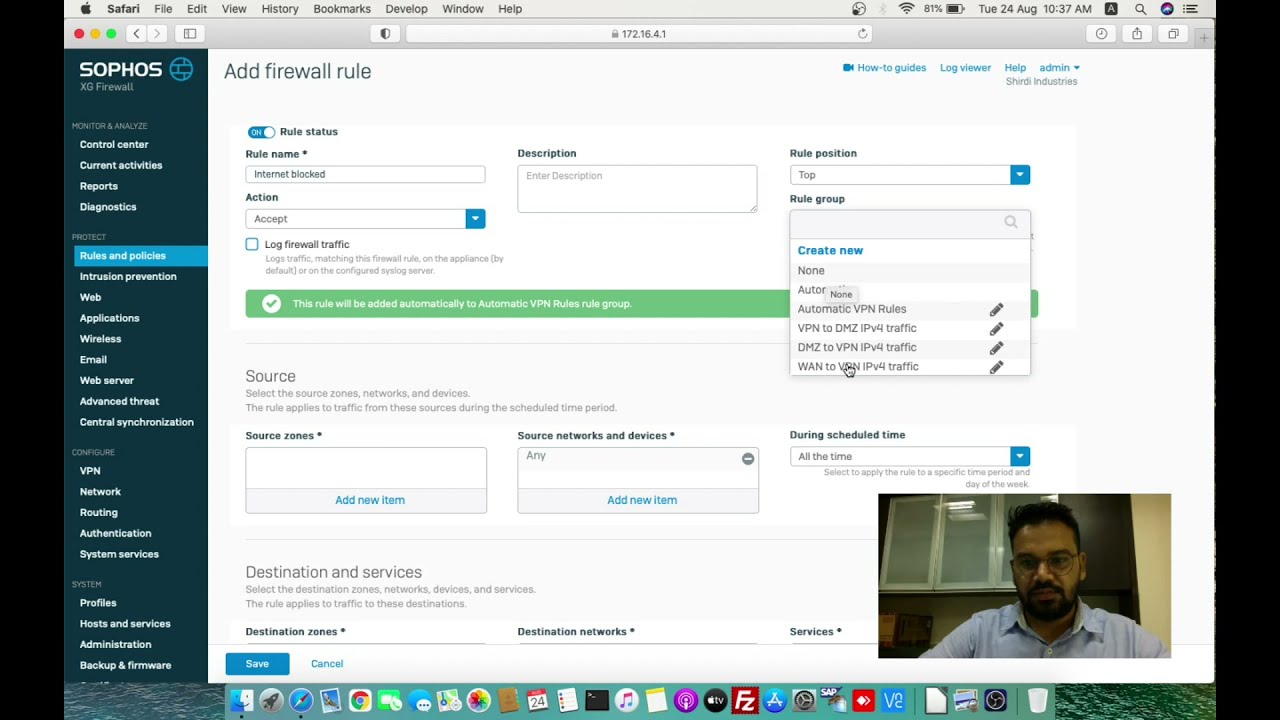
Task: Click the Safari back arrow
Action: (137, 34)
